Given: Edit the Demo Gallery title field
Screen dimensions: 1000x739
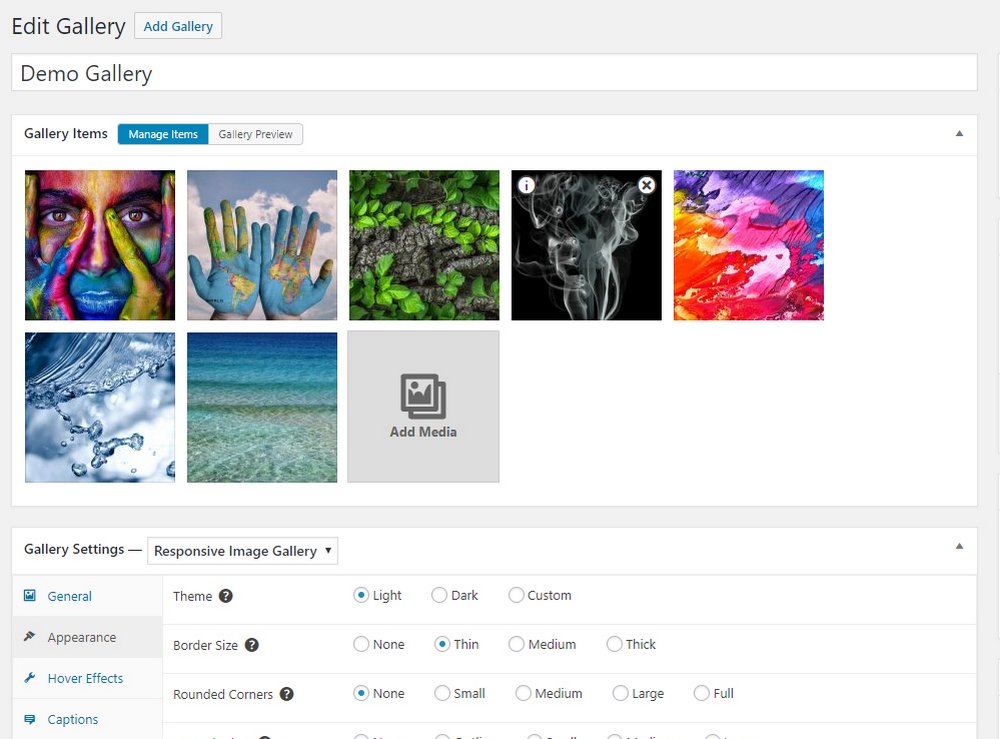Looking at the screenshot, I should pyautogui.click(x=494, y=73).
